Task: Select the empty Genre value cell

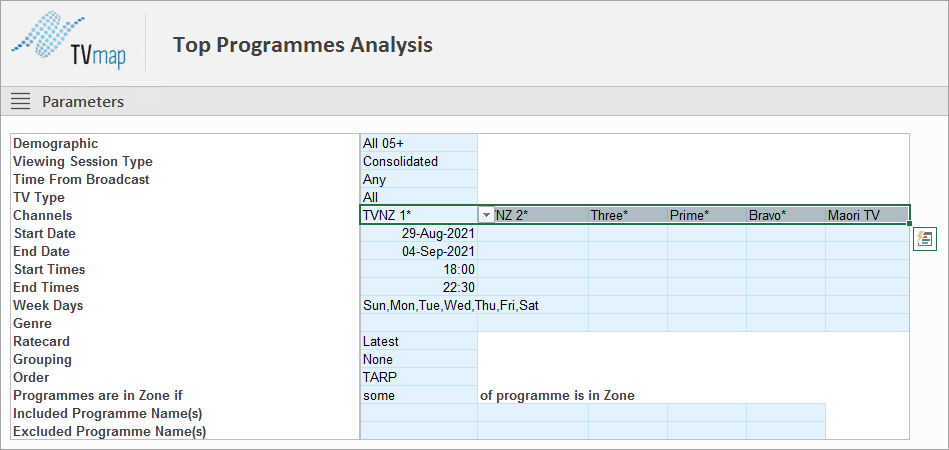Action: [419, 323]
